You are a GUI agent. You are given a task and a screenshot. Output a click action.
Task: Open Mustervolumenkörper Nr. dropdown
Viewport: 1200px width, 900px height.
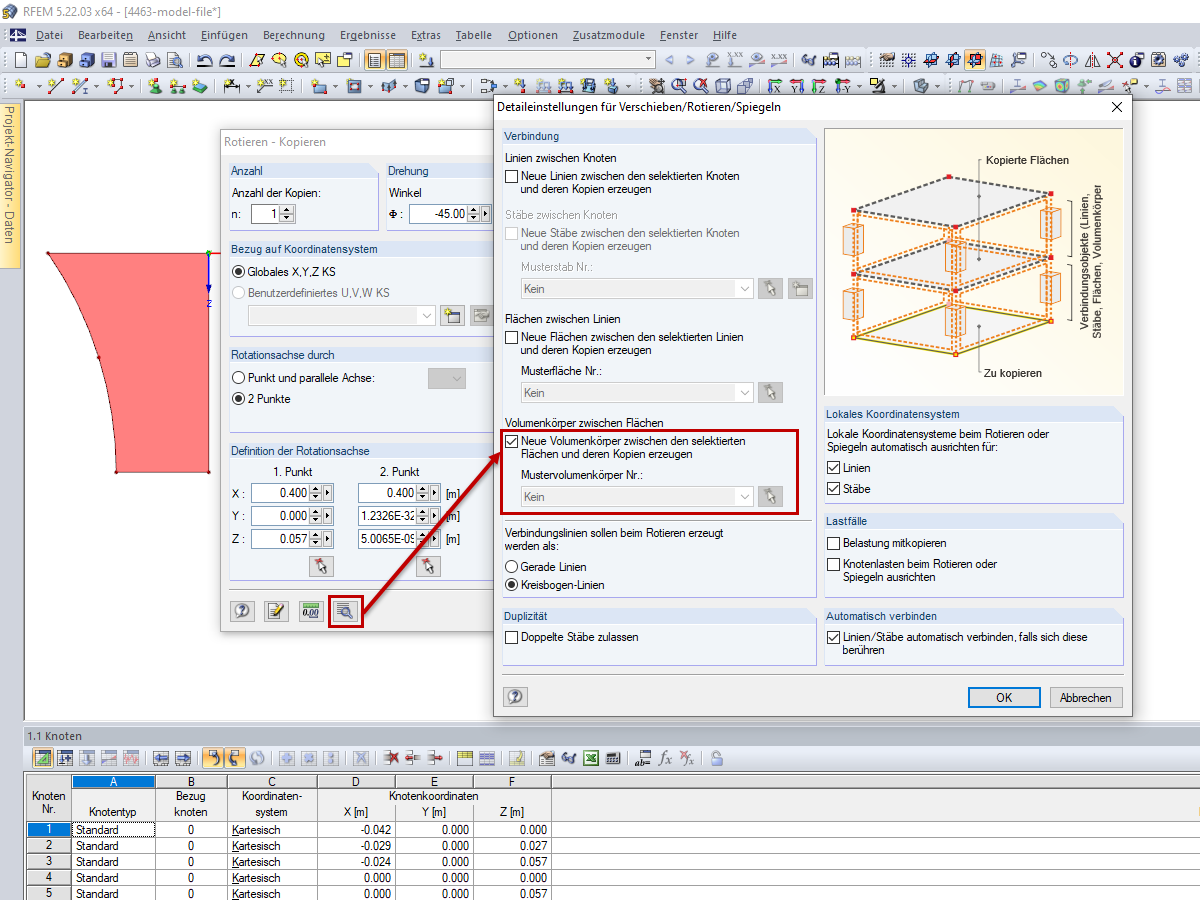point(637,496)
